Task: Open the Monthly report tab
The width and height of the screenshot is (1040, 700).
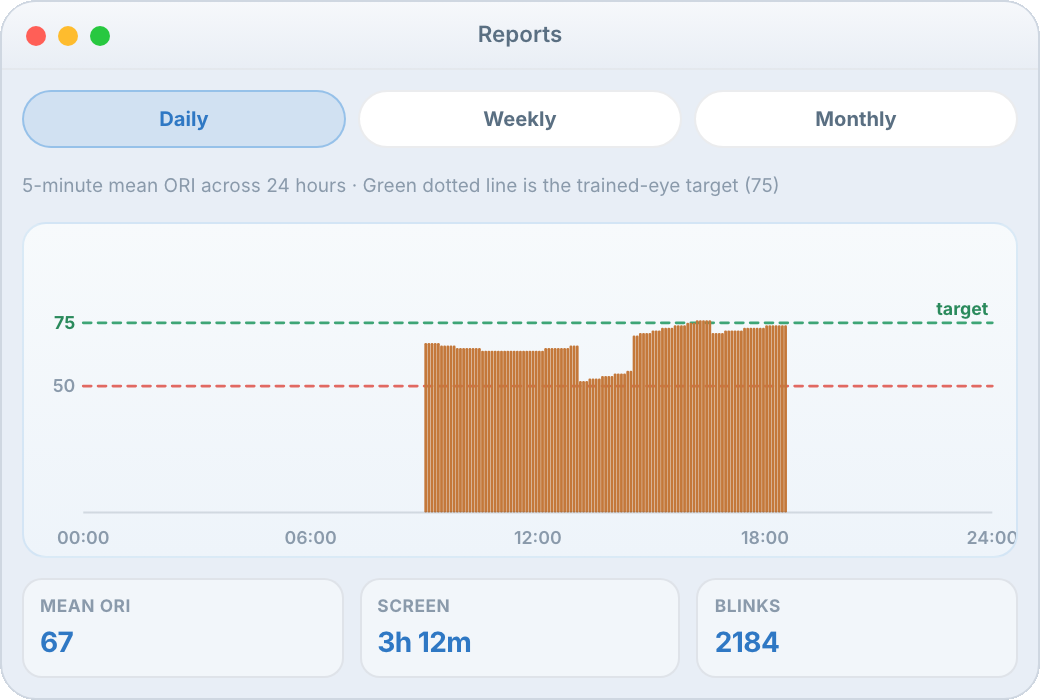Action: coord(856,119)
